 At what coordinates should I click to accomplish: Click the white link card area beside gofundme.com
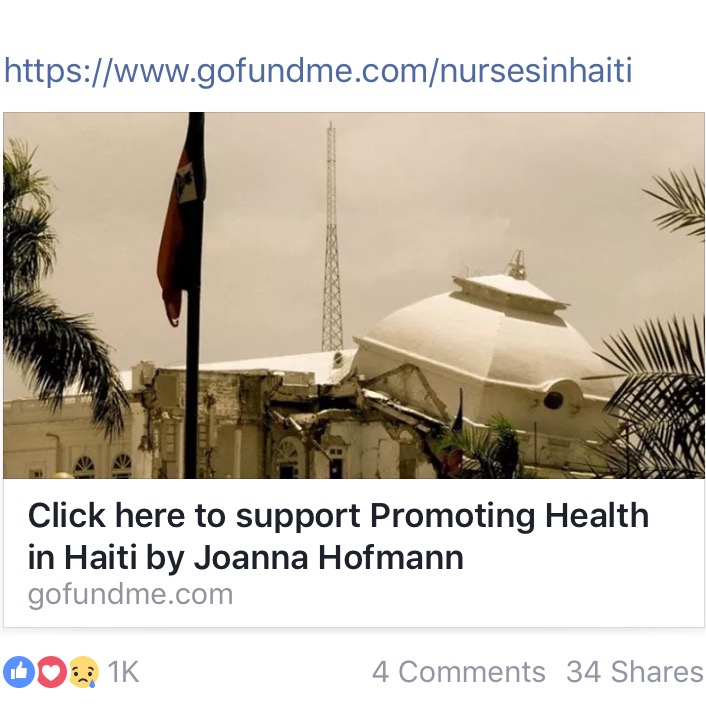pos(466,595)
